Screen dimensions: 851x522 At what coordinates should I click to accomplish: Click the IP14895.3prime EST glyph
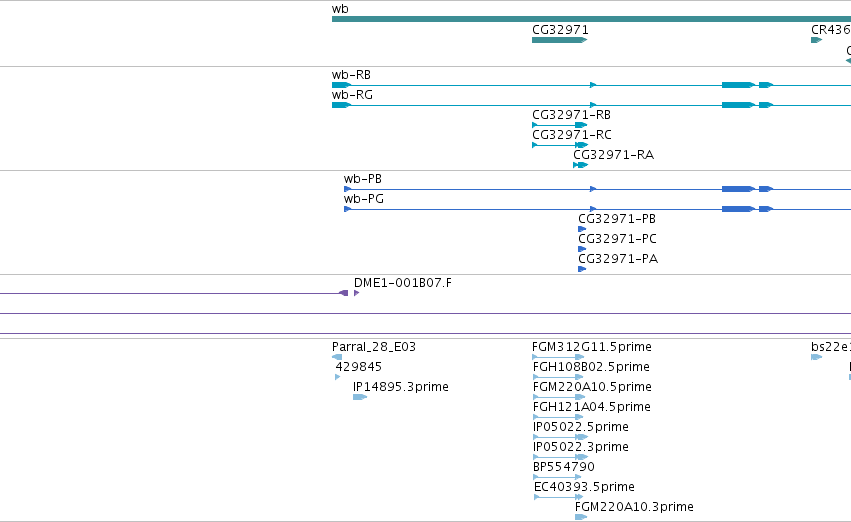point(360,397)
